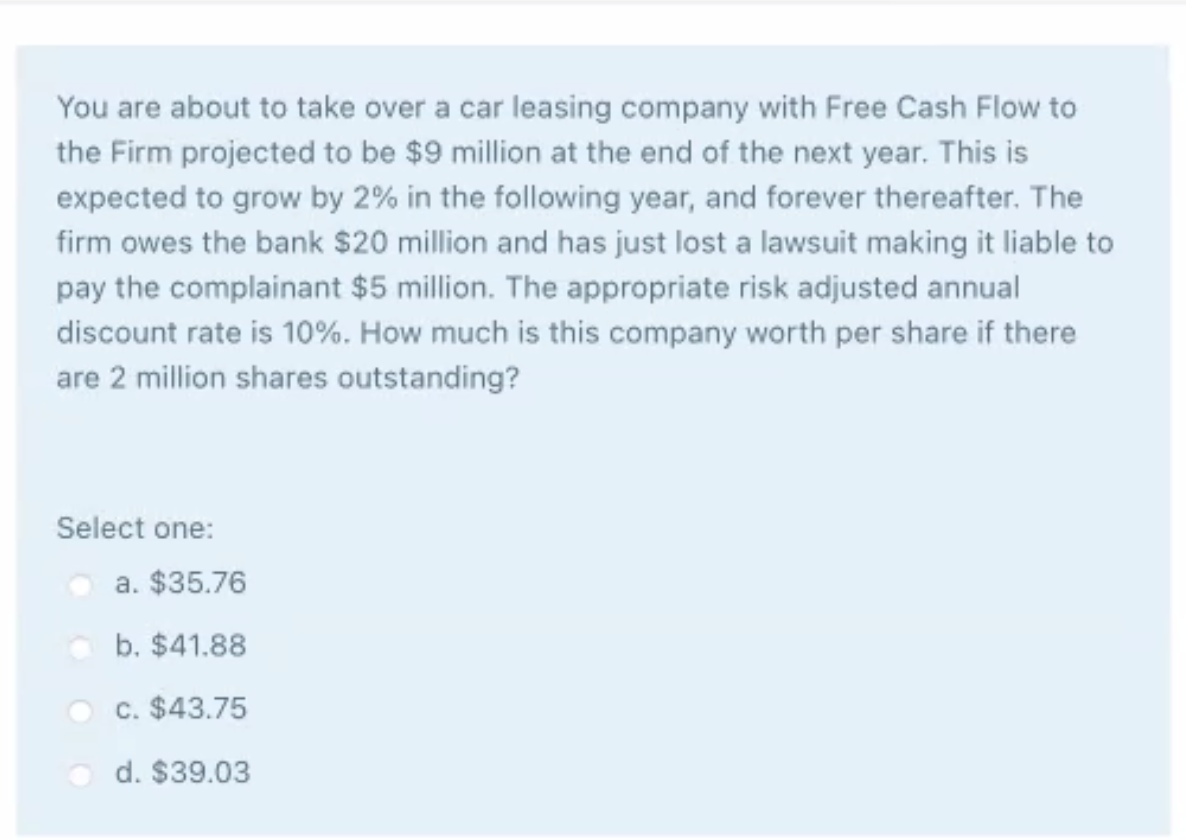Click the Select one heading
1186x840 pixels.
pos(134,529)
